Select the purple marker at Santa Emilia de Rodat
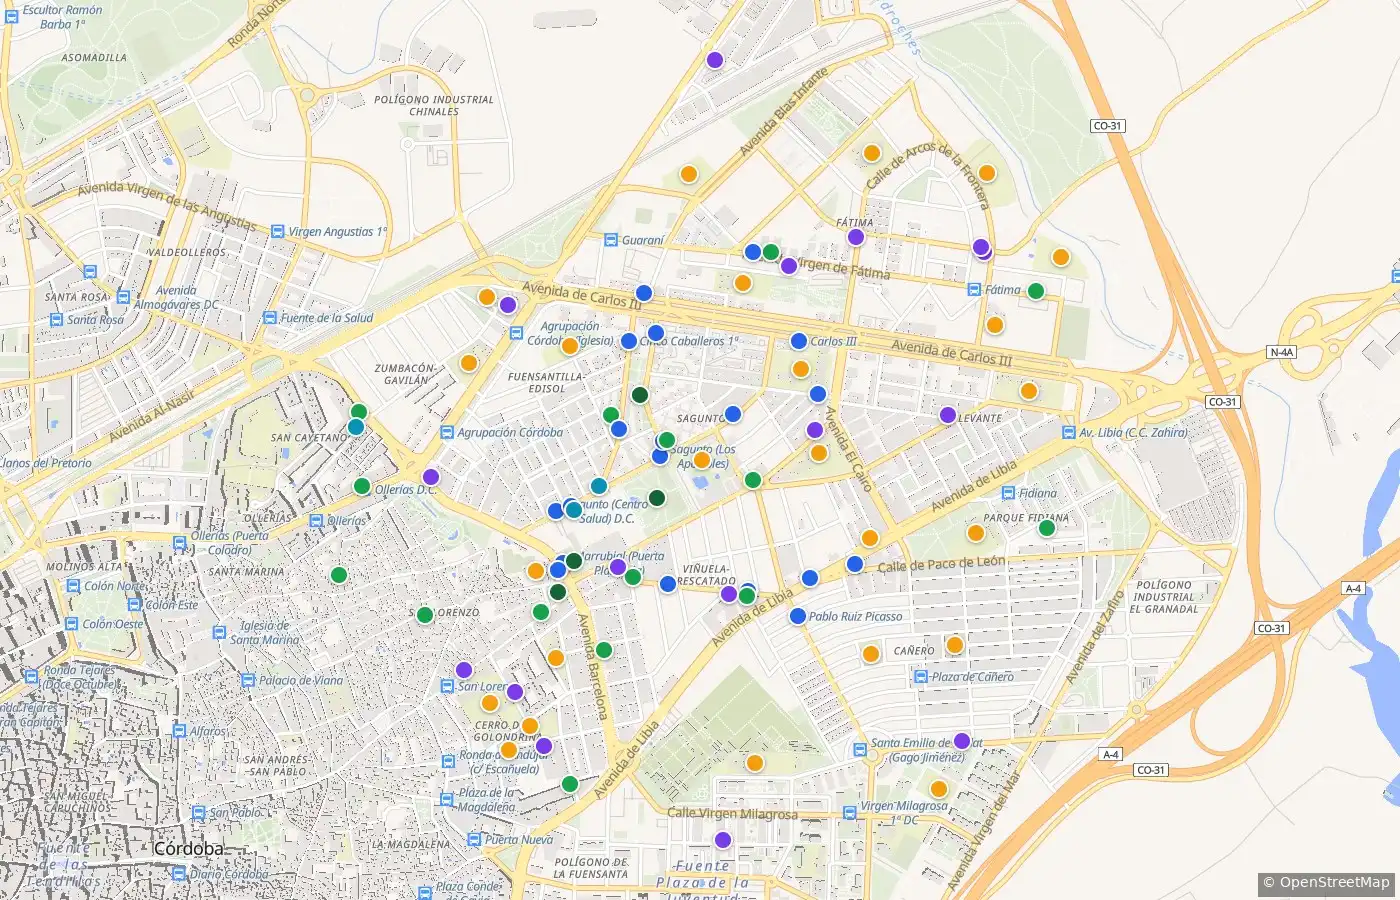1400x900 pixels. [x=962, y=741]
